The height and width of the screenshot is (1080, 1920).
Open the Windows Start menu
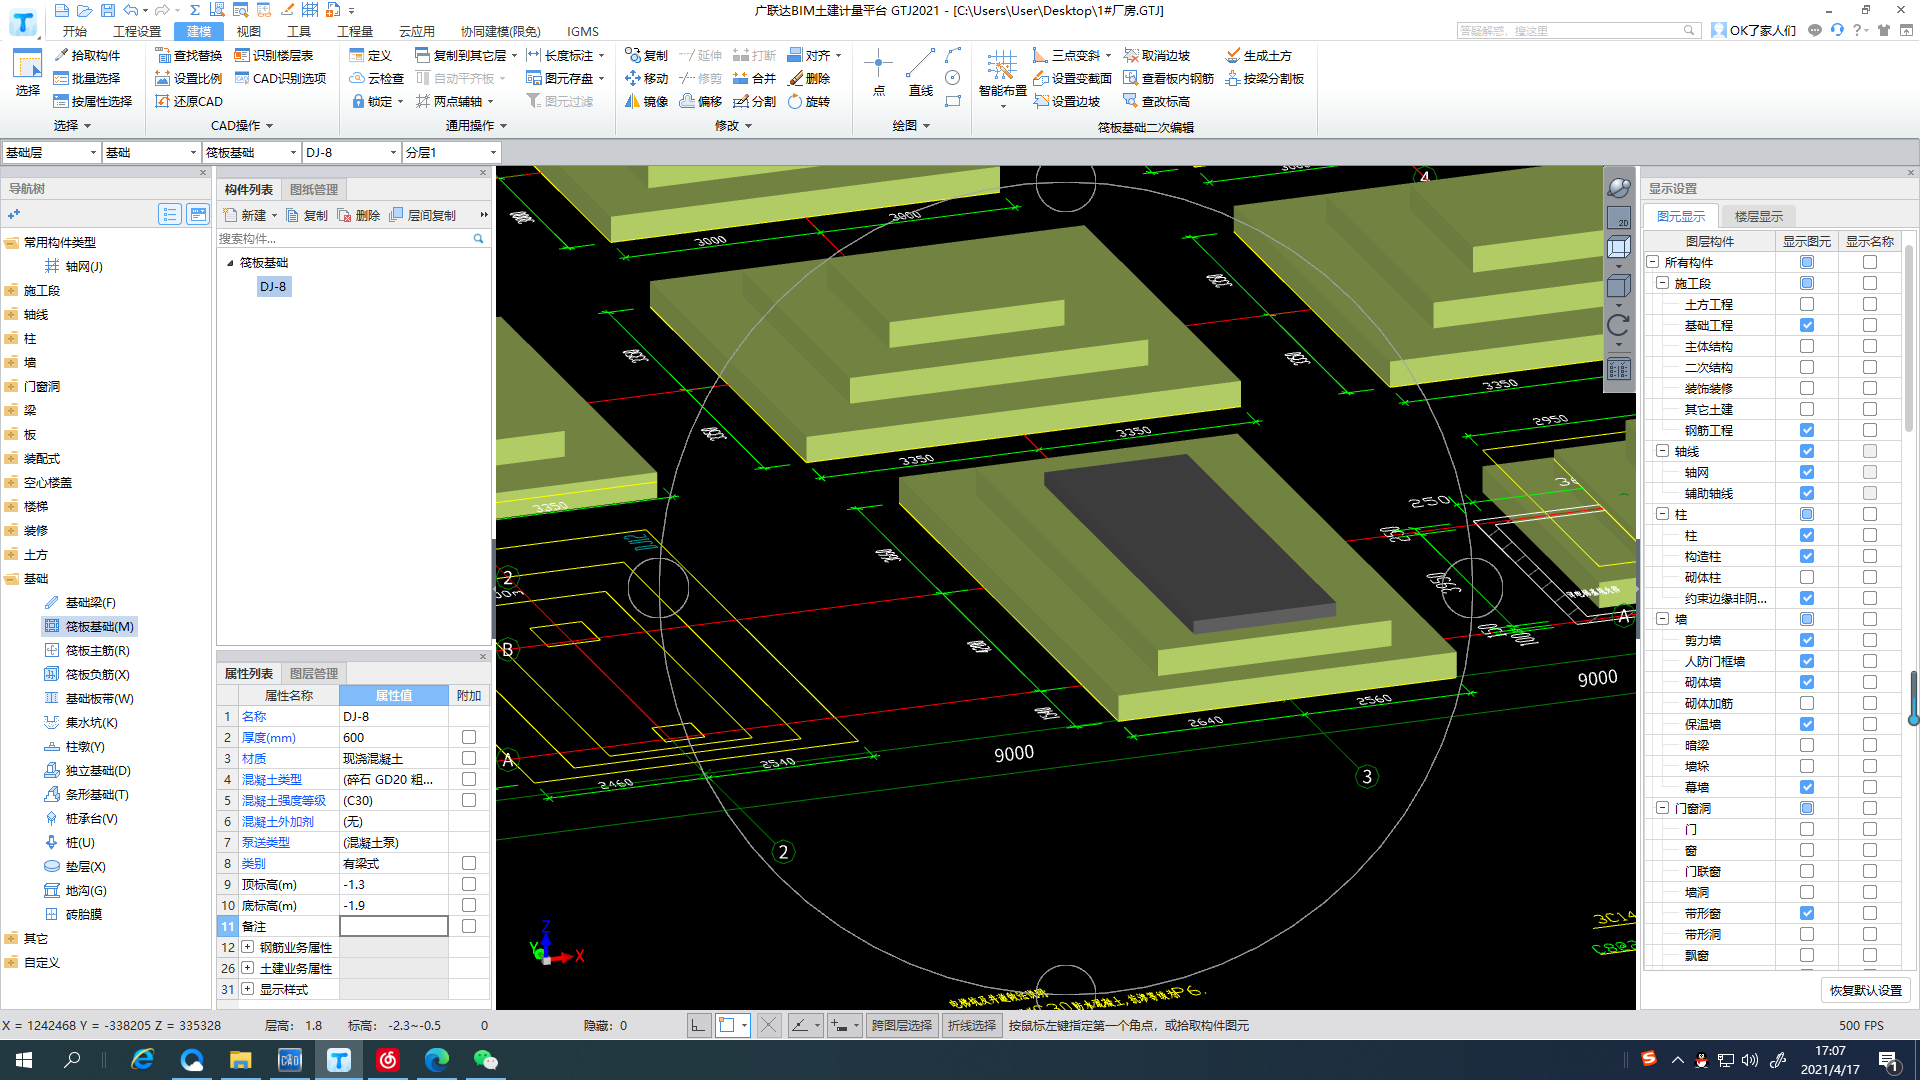pos(24,1060)
